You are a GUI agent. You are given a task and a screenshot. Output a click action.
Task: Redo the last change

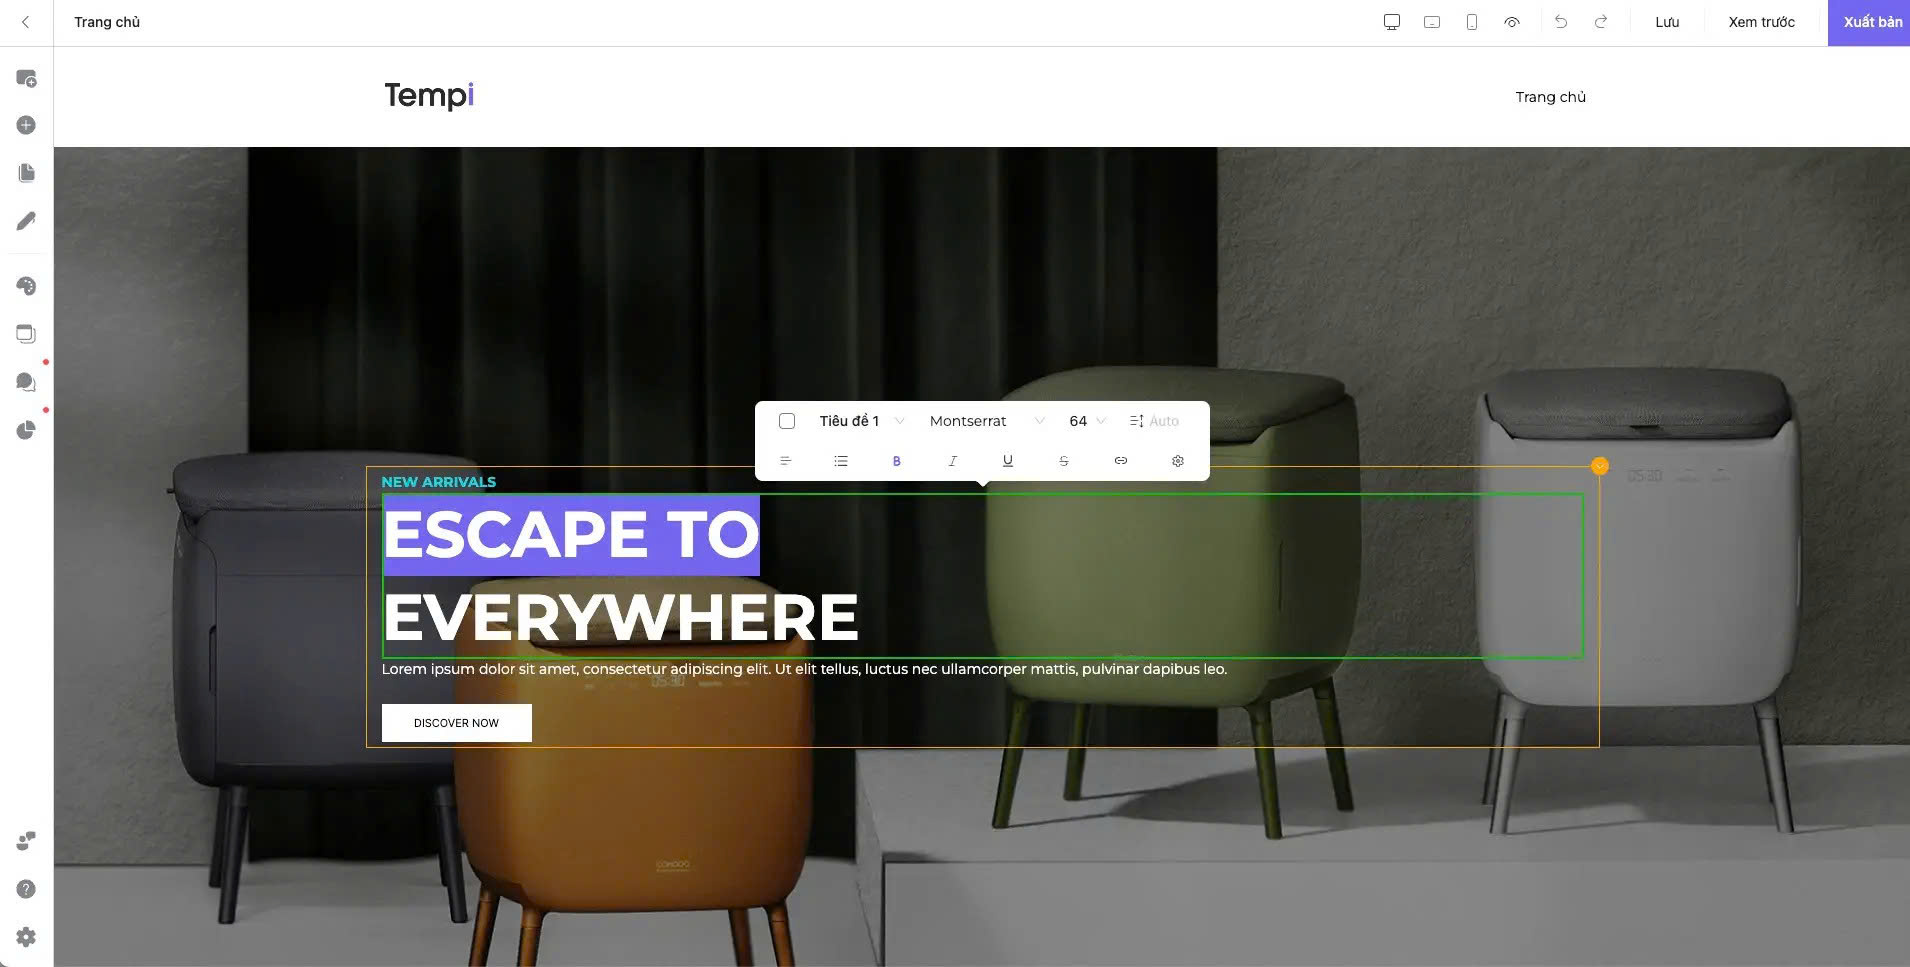1600,21
